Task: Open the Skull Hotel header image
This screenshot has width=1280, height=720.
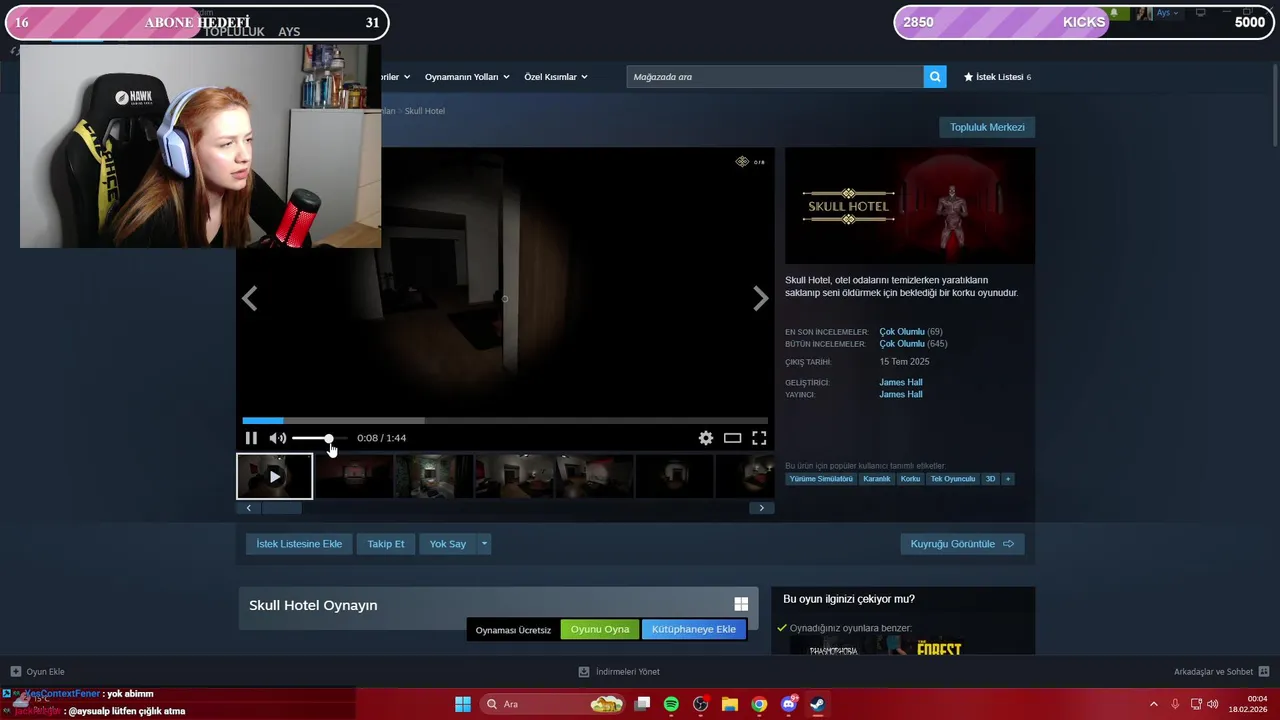Action: [910, 206]
